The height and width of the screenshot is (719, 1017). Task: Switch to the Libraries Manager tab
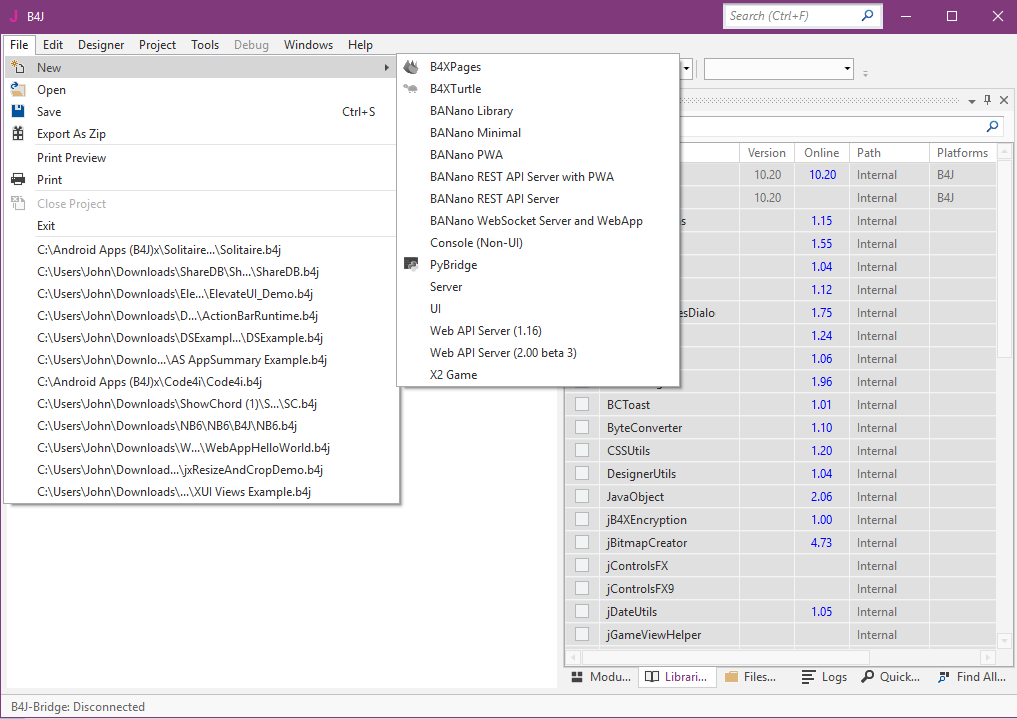[677, 677]
